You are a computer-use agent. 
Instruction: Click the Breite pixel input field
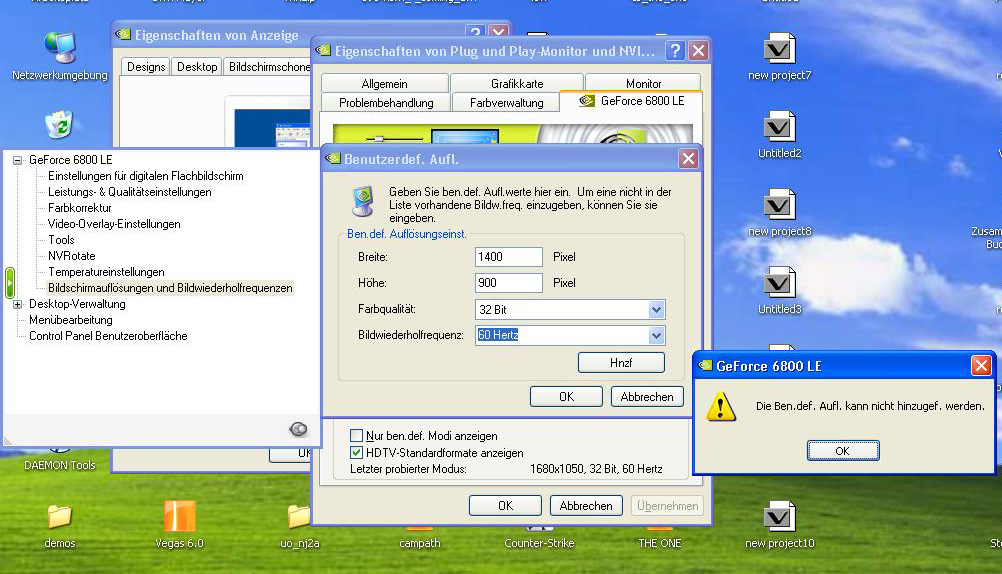(508, 257)
